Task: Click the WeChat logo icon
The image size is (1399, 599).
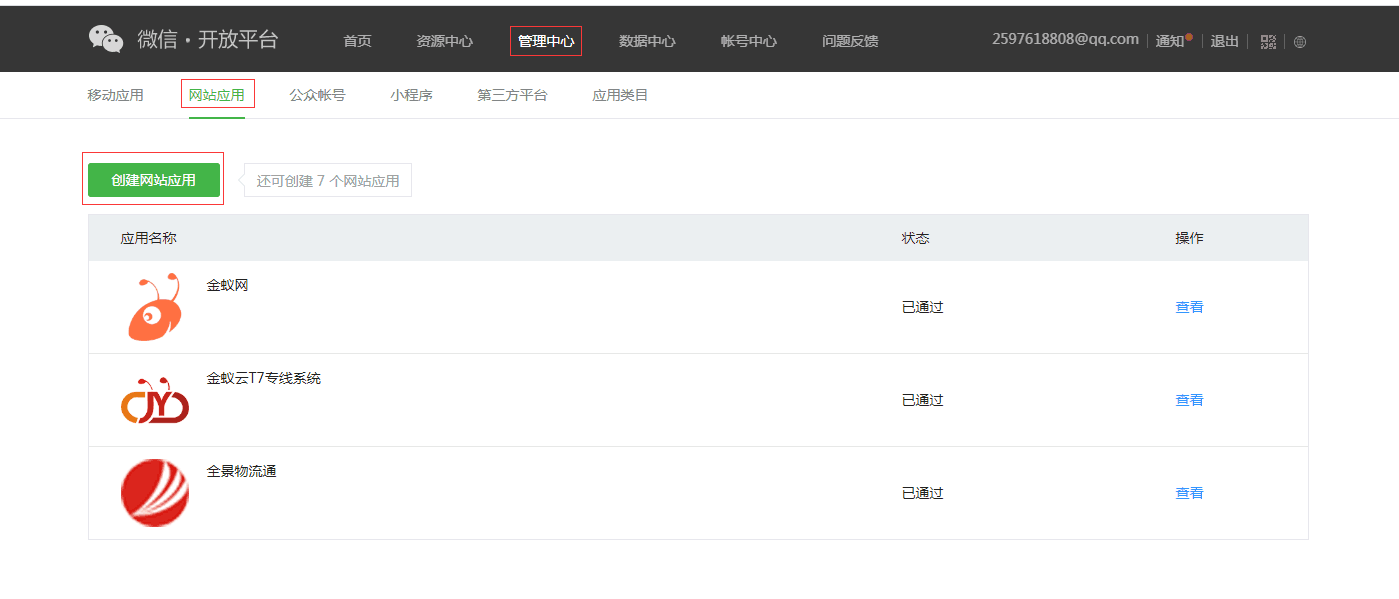Action: [106, 39]
